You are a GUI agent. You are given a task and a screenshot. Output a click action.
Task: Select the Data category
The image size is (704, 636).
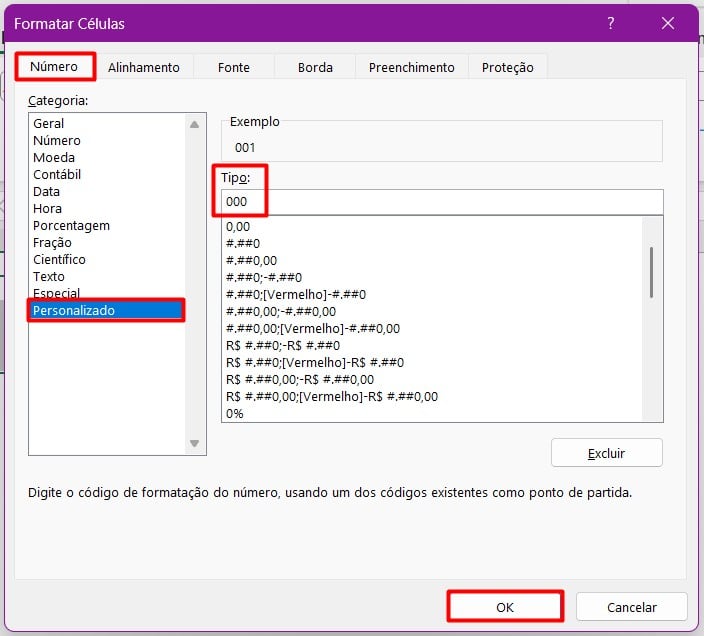[x=108, y=192]
